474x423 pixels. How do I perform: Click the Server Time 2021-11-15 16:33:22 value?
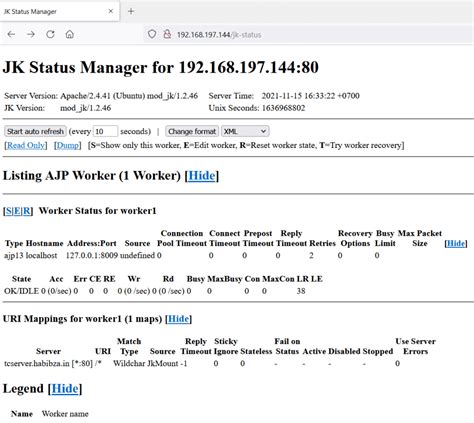coord(310,96)
